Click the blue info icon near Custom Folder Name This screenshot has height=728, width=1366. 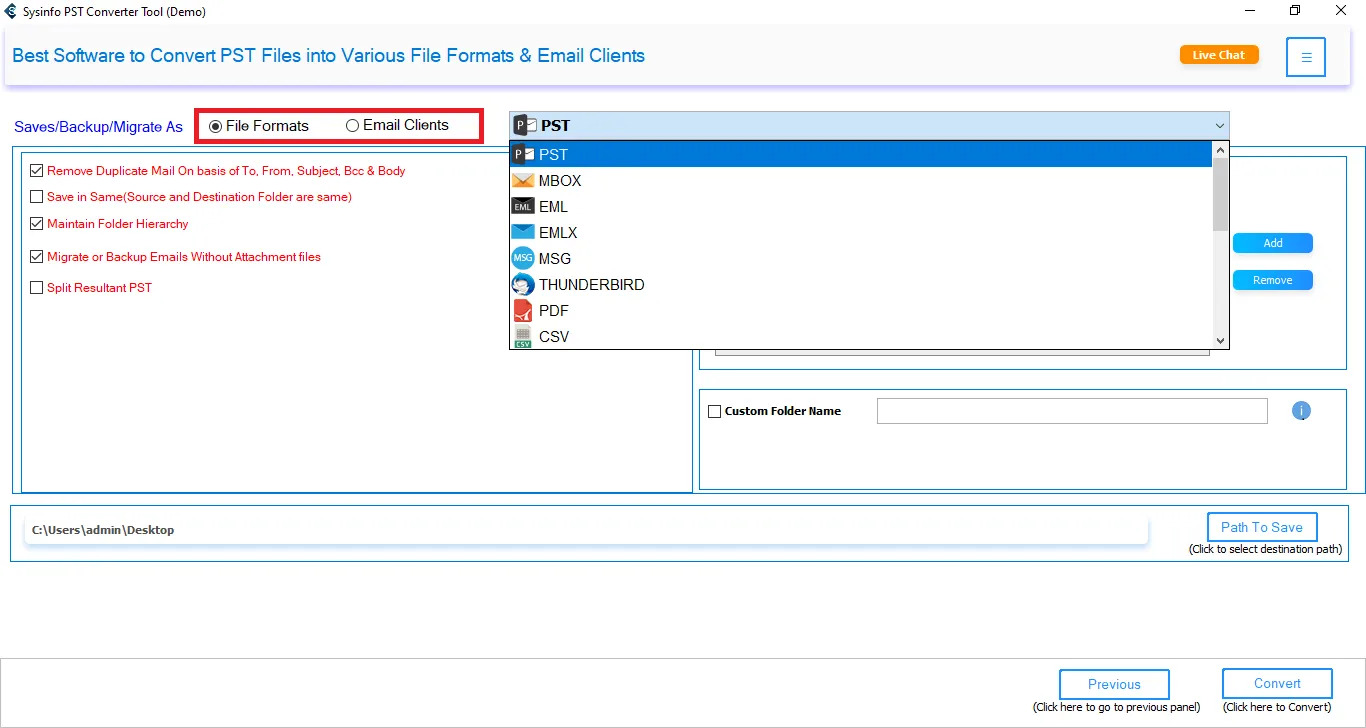[1301, 410]
